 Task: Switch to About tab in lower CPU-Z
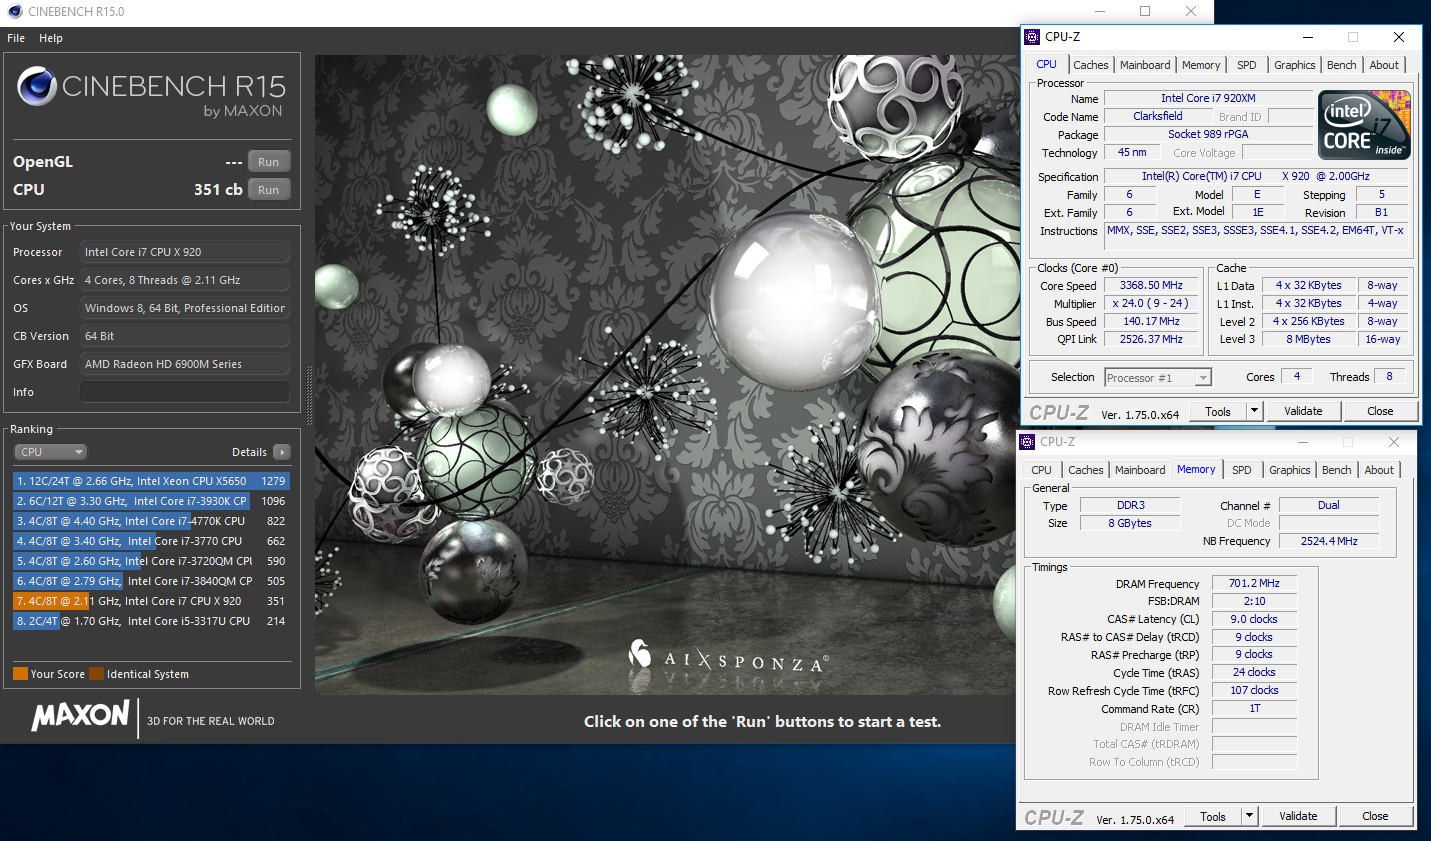1379,470
